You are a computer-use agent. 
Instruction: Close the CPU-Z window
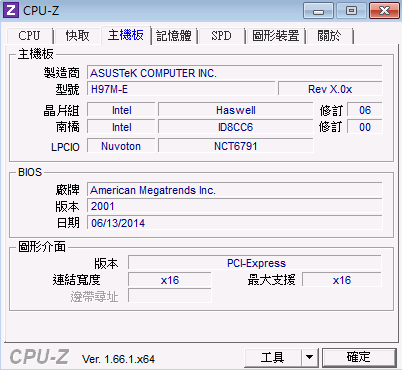[x=384, y=11]
